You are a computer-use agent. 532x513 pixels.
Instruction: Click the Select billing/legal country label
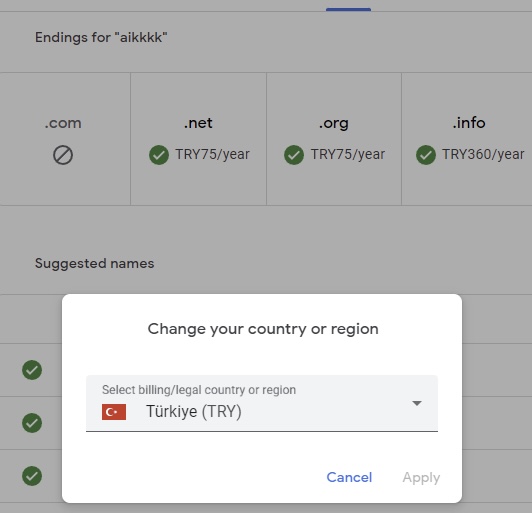tap(199, 390)
